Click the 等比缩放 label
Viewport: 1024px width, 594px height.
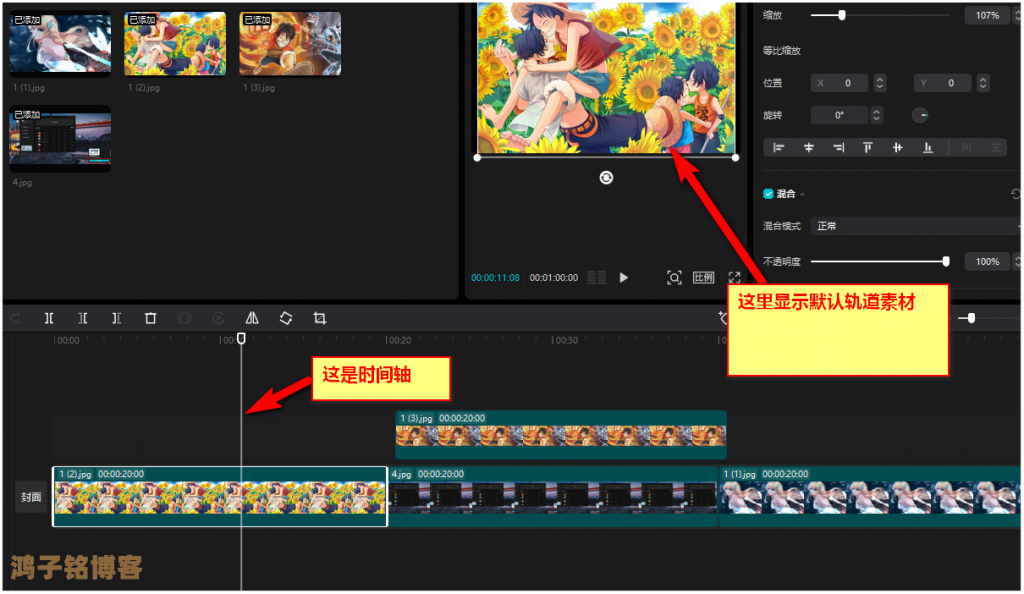782,50
